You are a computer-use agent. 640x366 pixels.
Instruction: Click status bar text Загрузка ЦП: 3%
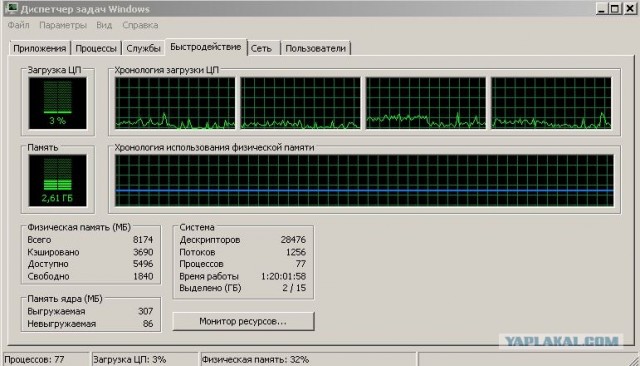[x=129, y=359]
